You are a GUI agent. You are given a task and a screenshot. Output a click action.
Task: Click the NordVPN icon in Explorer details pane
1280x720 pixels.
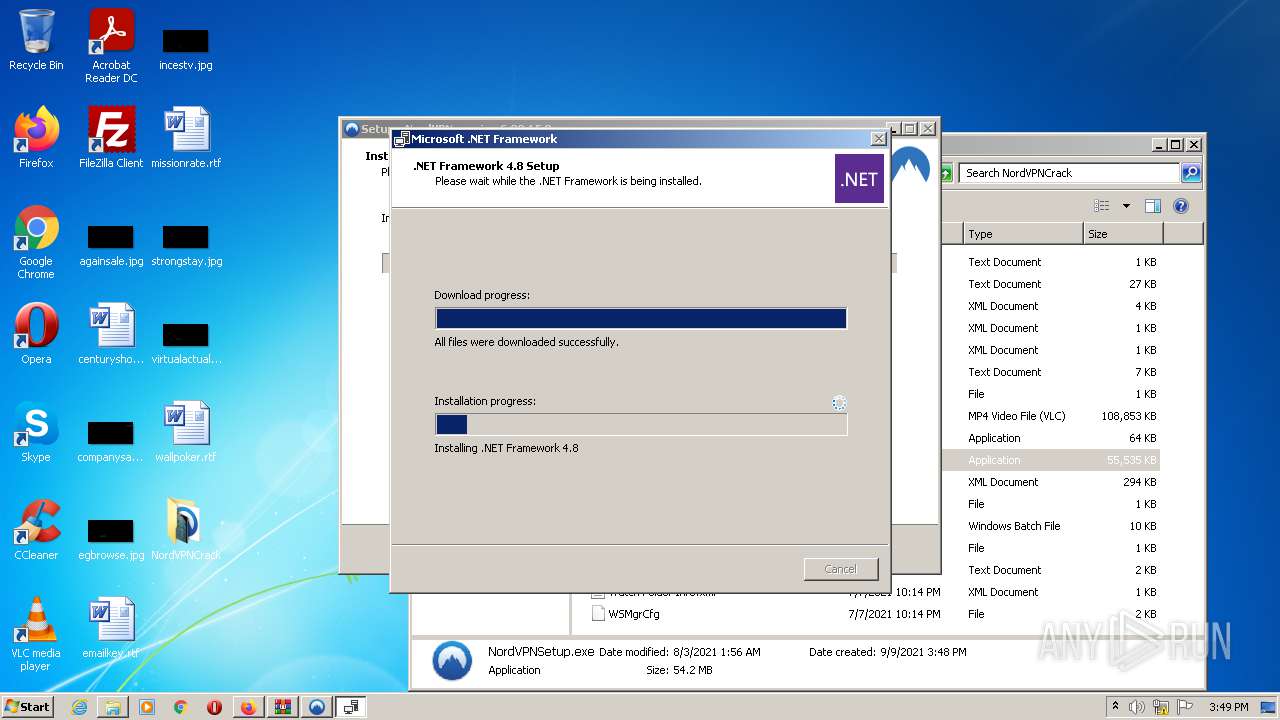click(452, 661)
